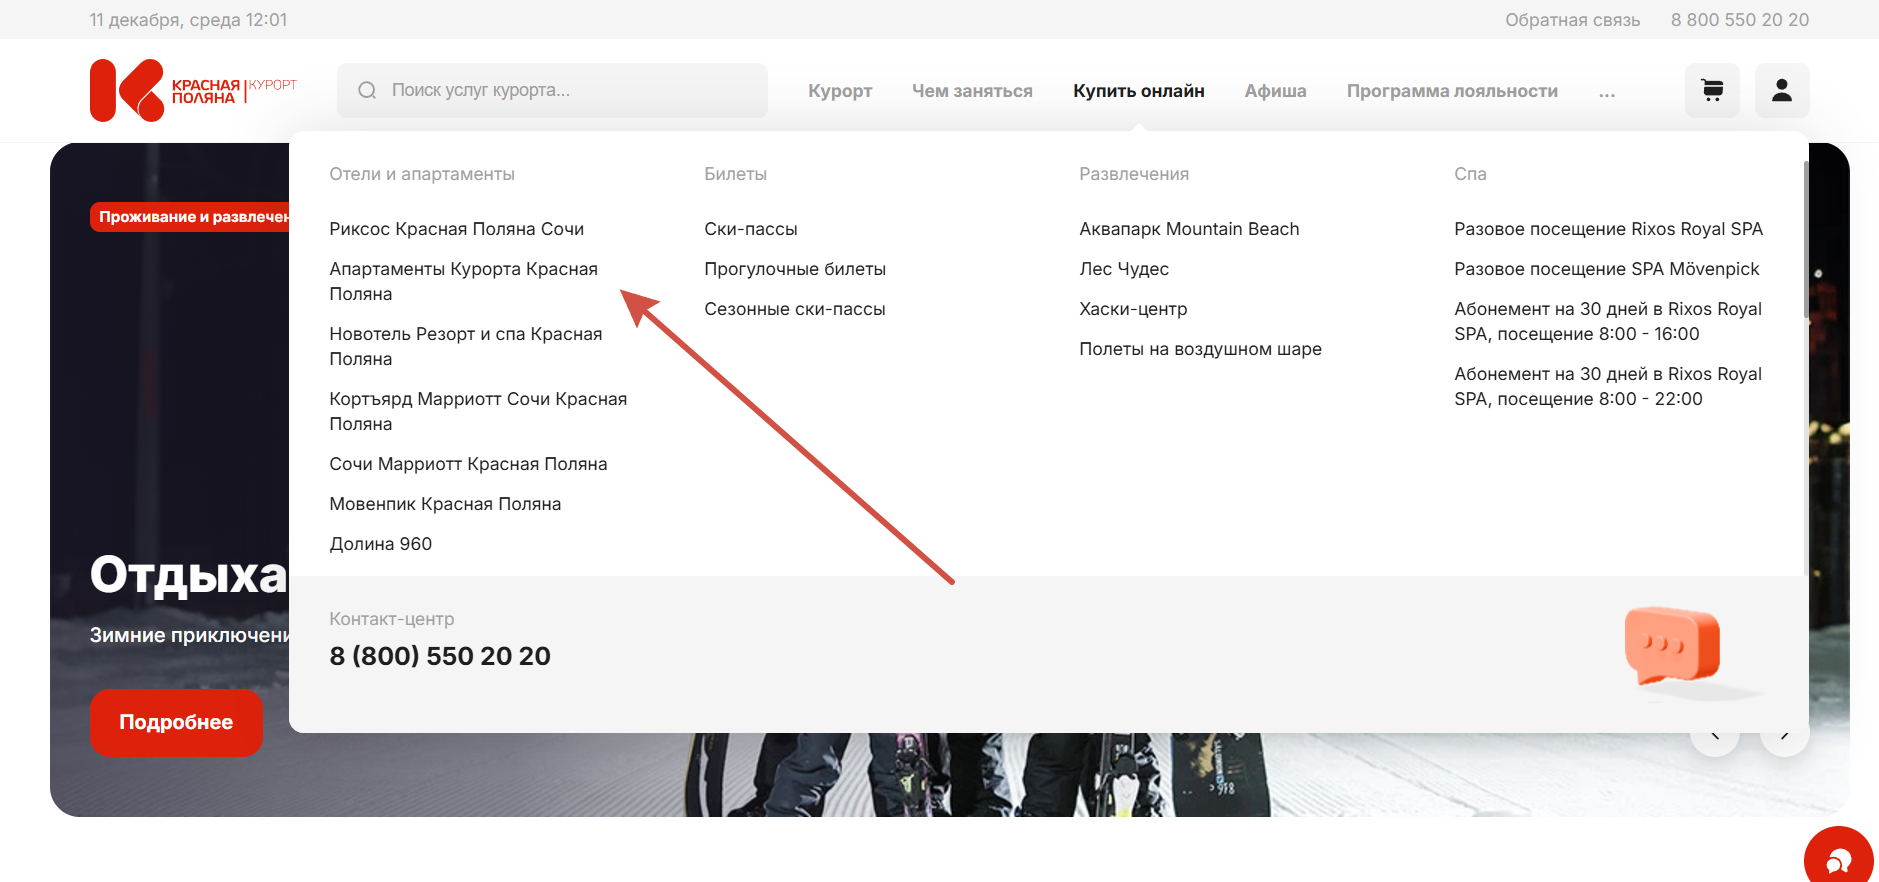Open 'Прогулочные билеты' link
This screenshot has width=1879, height=882.
[795, 269]
